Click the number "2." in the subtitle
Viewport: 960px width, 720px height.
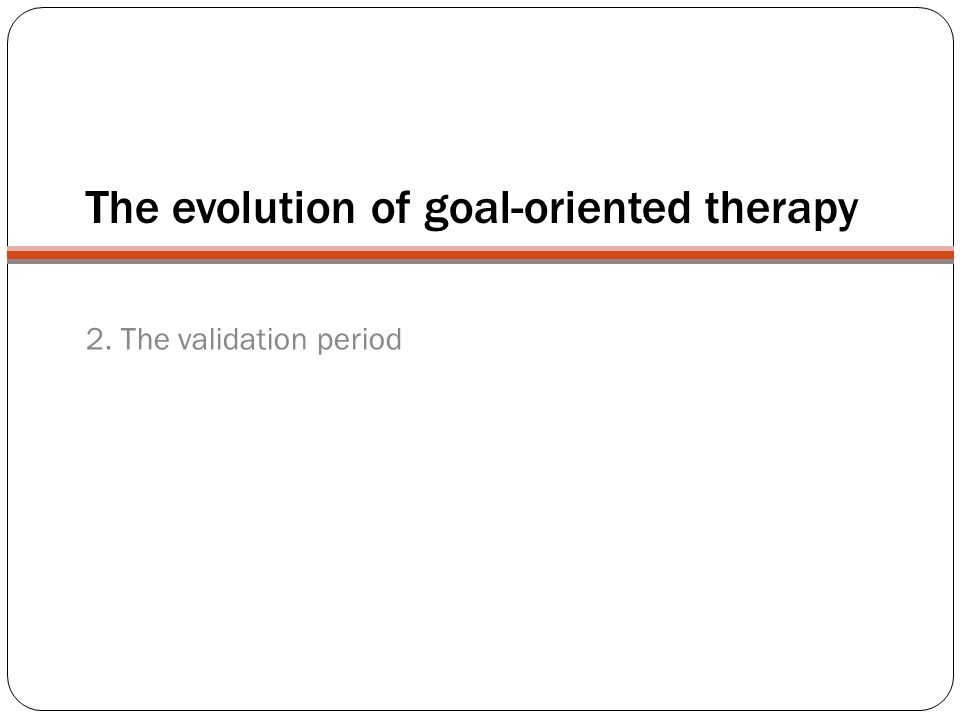[x=99, y=340]
